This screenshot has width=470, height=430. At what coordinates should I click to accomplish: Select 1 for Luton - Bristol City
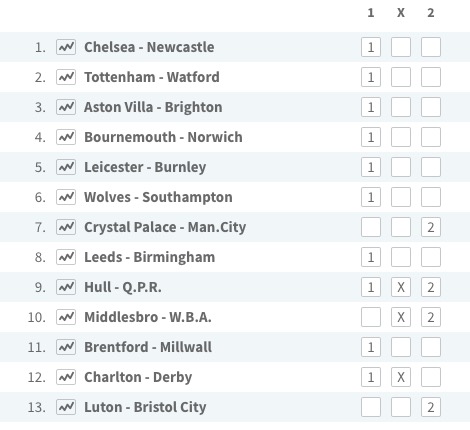point(371,407)
